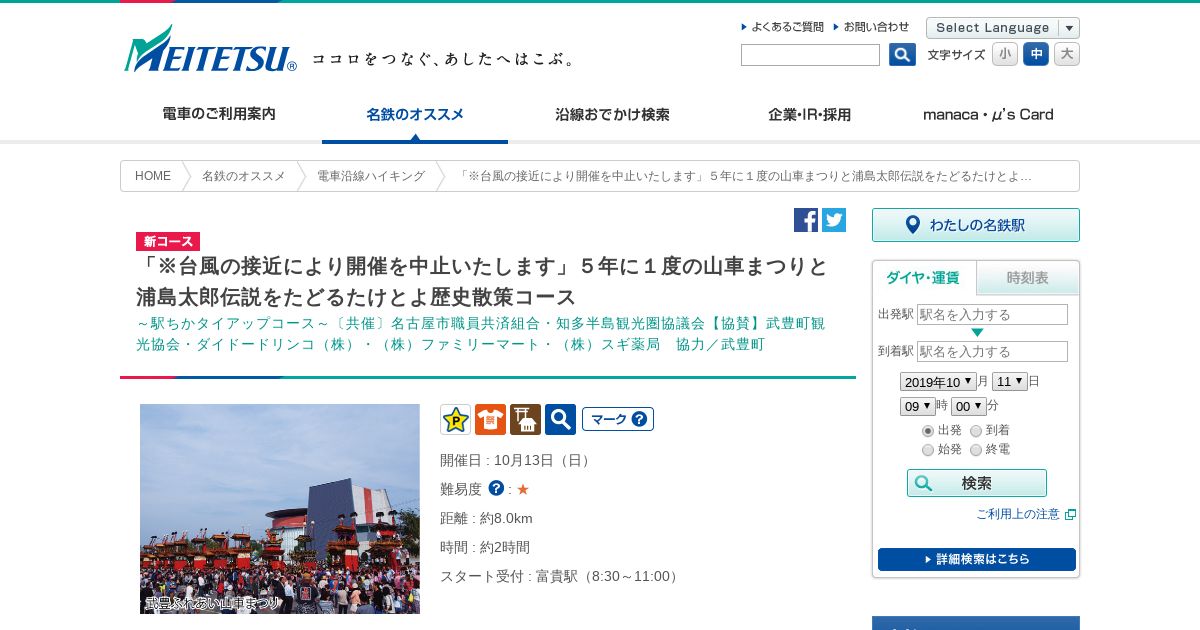Open the マーク help button
Image resolution: width=1200 pixels, height=630 pixels.
pyautogui.click(x=618, y=419)
